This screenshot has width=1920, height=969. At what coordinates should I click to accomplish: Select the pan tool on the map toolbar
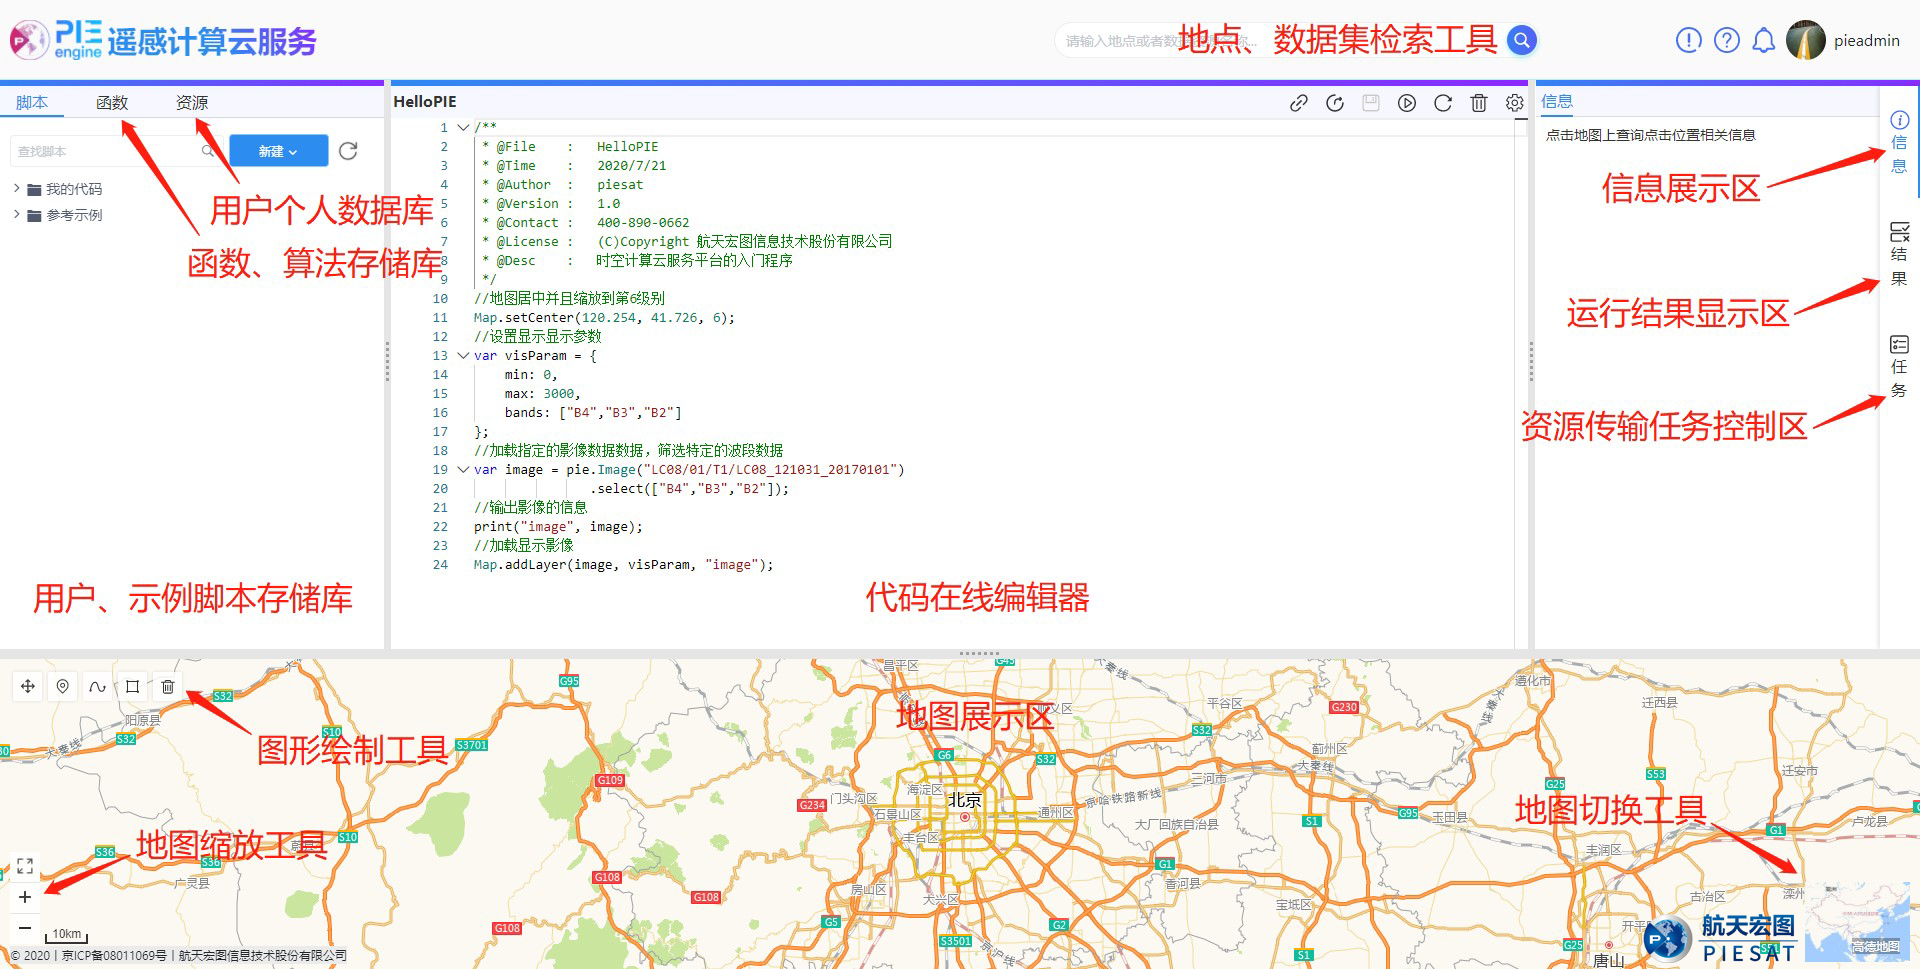[27, 686]
